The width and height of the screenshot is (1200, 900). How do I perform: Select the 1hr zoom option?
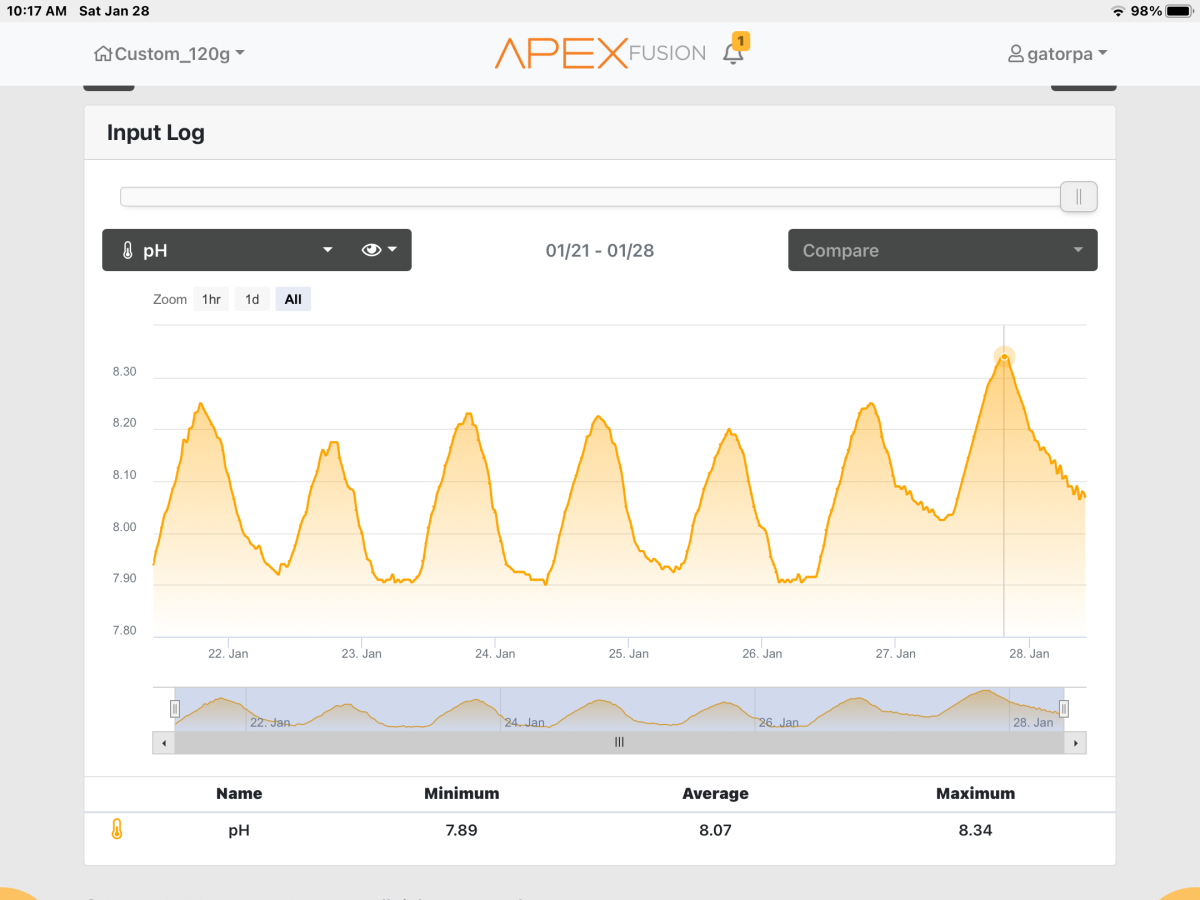coord(211,299)
